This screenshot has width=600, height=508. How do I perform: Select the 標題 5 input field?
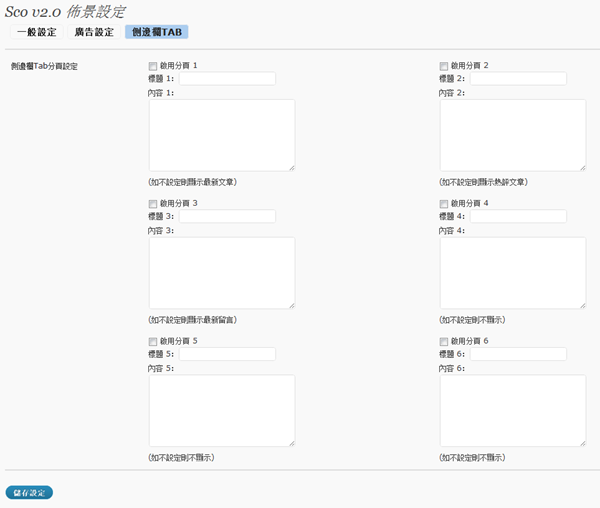point(227,354)
